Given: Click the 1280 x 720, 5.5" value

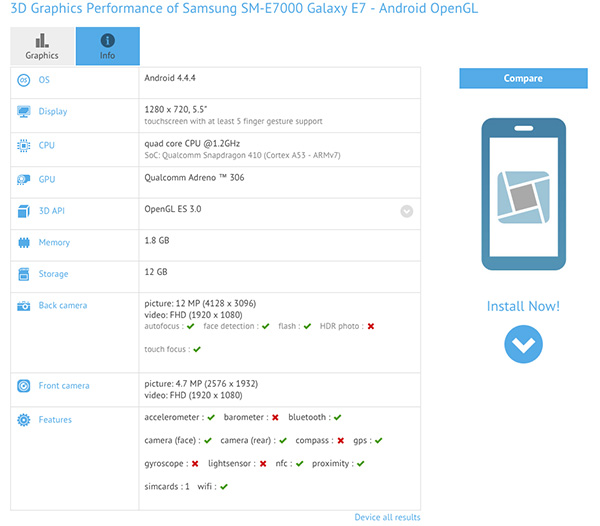Looking at the screenshot, I should [x=176, y=109].
